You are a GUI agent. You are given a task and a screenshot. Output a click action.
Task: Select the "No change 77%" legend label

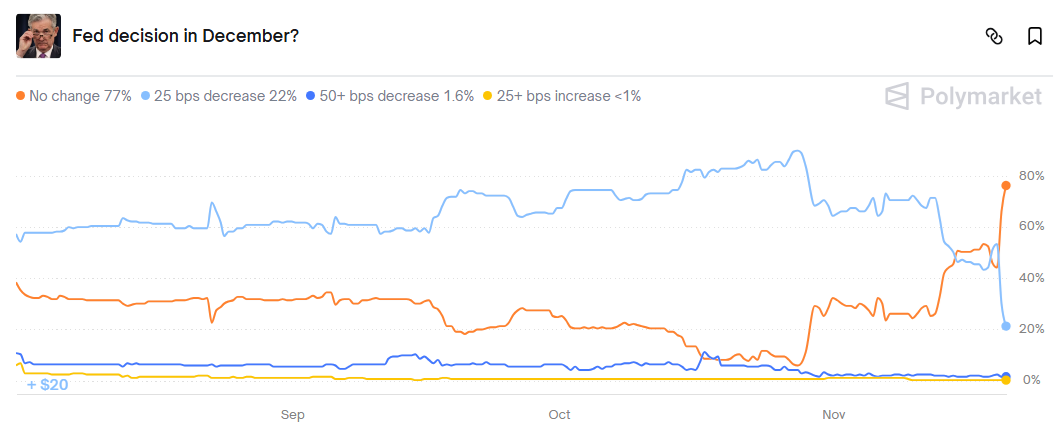click(x=80, y=96)
